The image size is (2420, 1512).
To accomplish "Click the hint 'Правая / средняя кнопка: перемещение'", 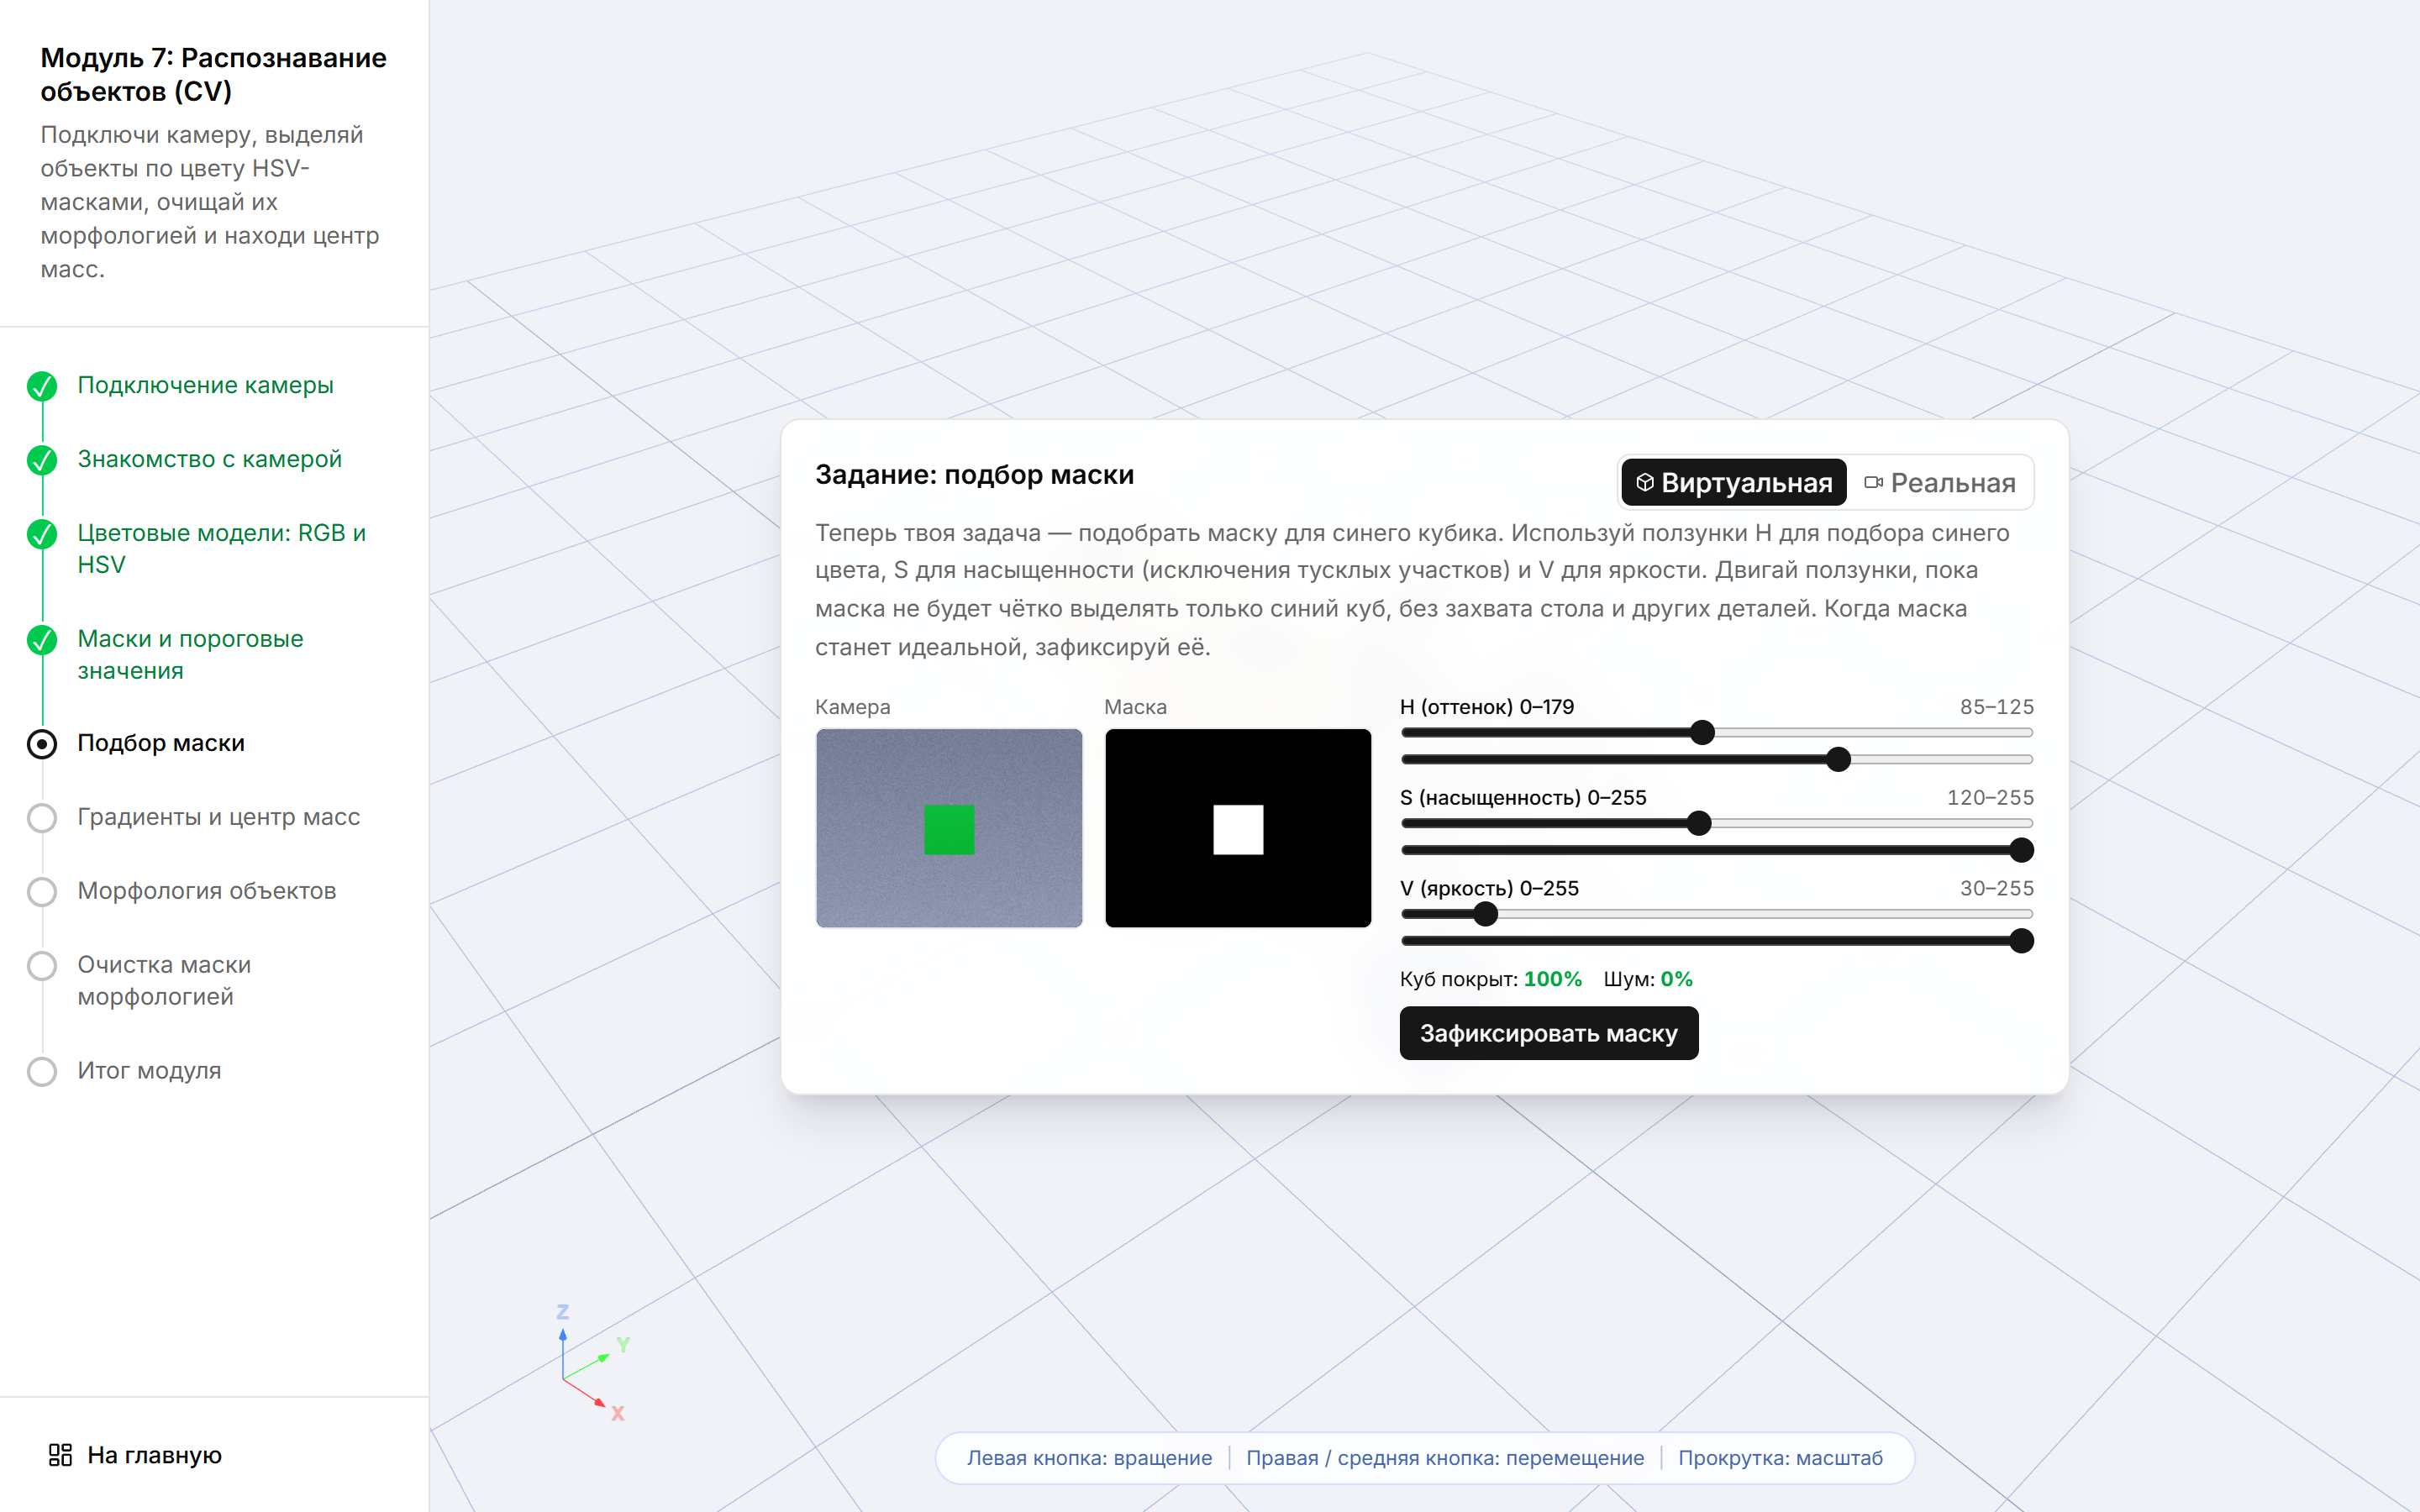I will point(1445,1458).
